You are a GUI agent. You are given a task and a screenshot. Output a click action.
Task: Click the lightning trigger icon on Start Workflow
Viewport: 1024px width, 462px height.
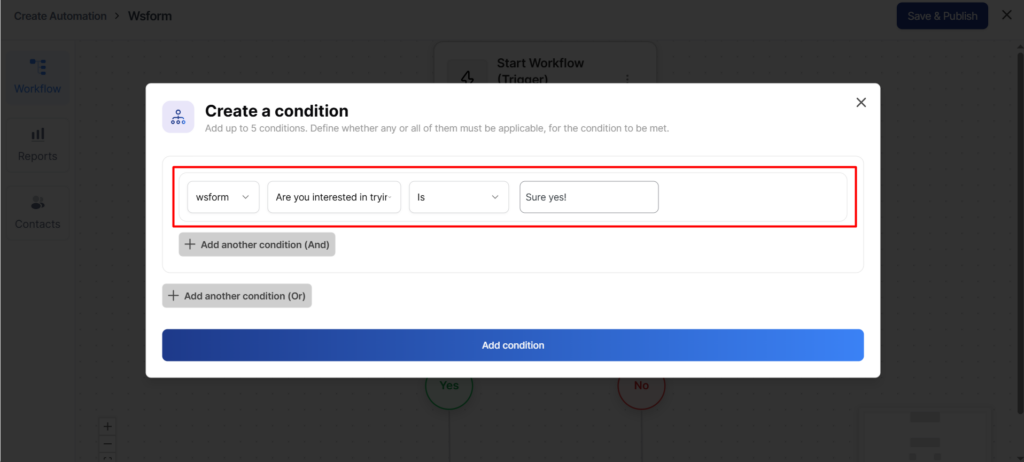[466, 76]
